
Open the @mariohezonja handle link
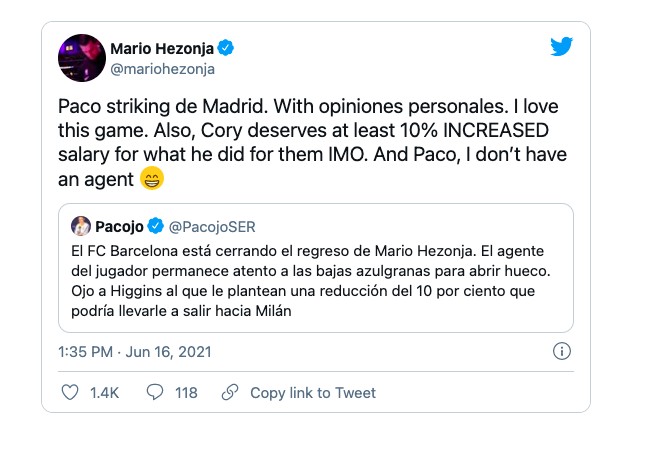click(162, 69)
